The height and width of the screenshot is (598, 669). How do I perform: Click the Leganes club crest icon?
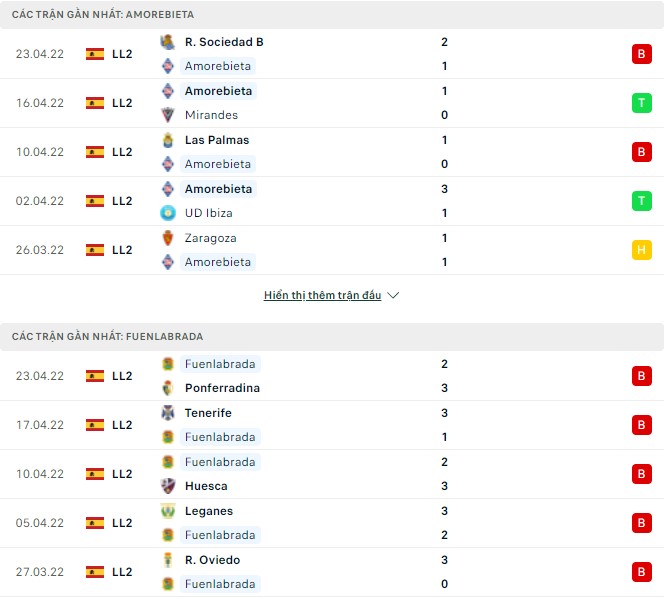(x=168, y=511)
